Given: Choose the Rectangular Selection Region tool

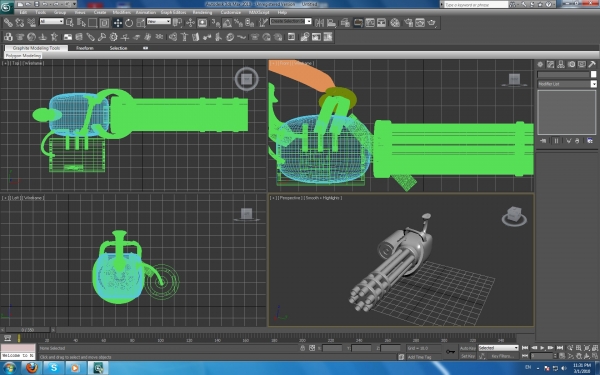Looking at the screenshot, I should (93, 23).
